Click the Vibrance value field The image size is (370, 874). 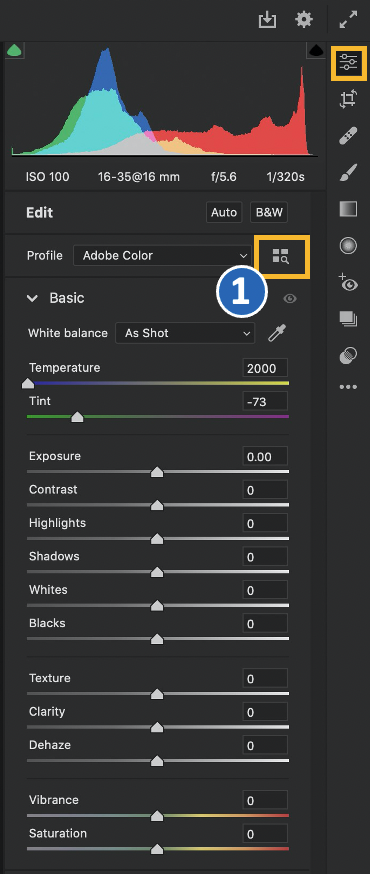[x=265, y=800]
